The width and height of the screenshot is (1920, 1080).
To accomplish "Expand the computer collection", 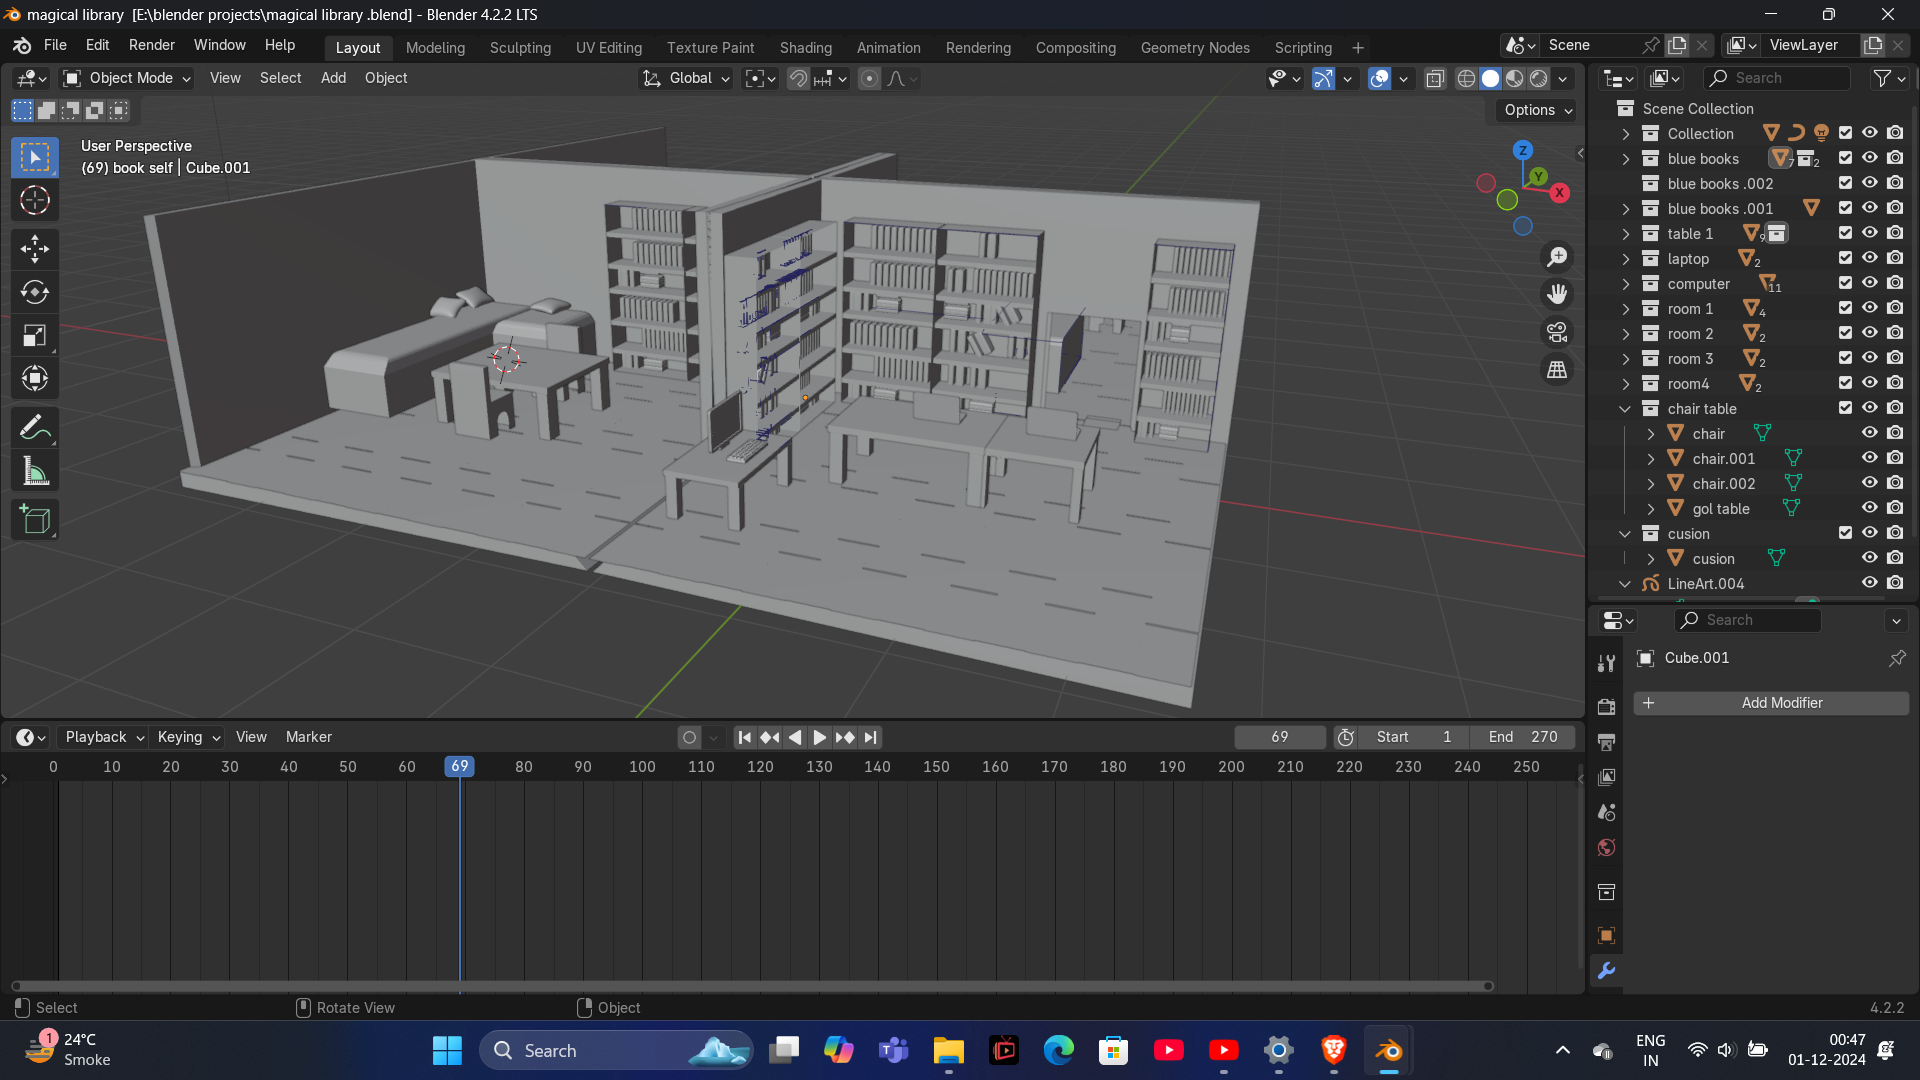I will (1625, 284).
